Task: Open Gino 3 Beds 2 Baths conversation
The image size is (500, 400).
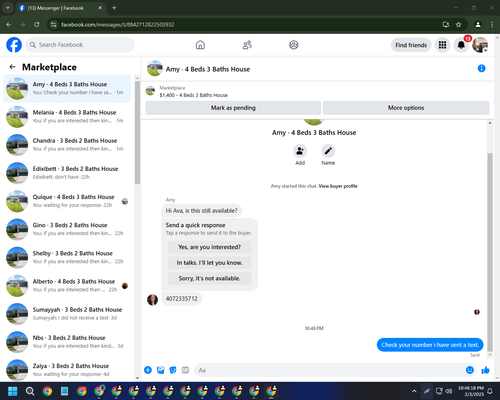Action: click(x=67, y=229)
